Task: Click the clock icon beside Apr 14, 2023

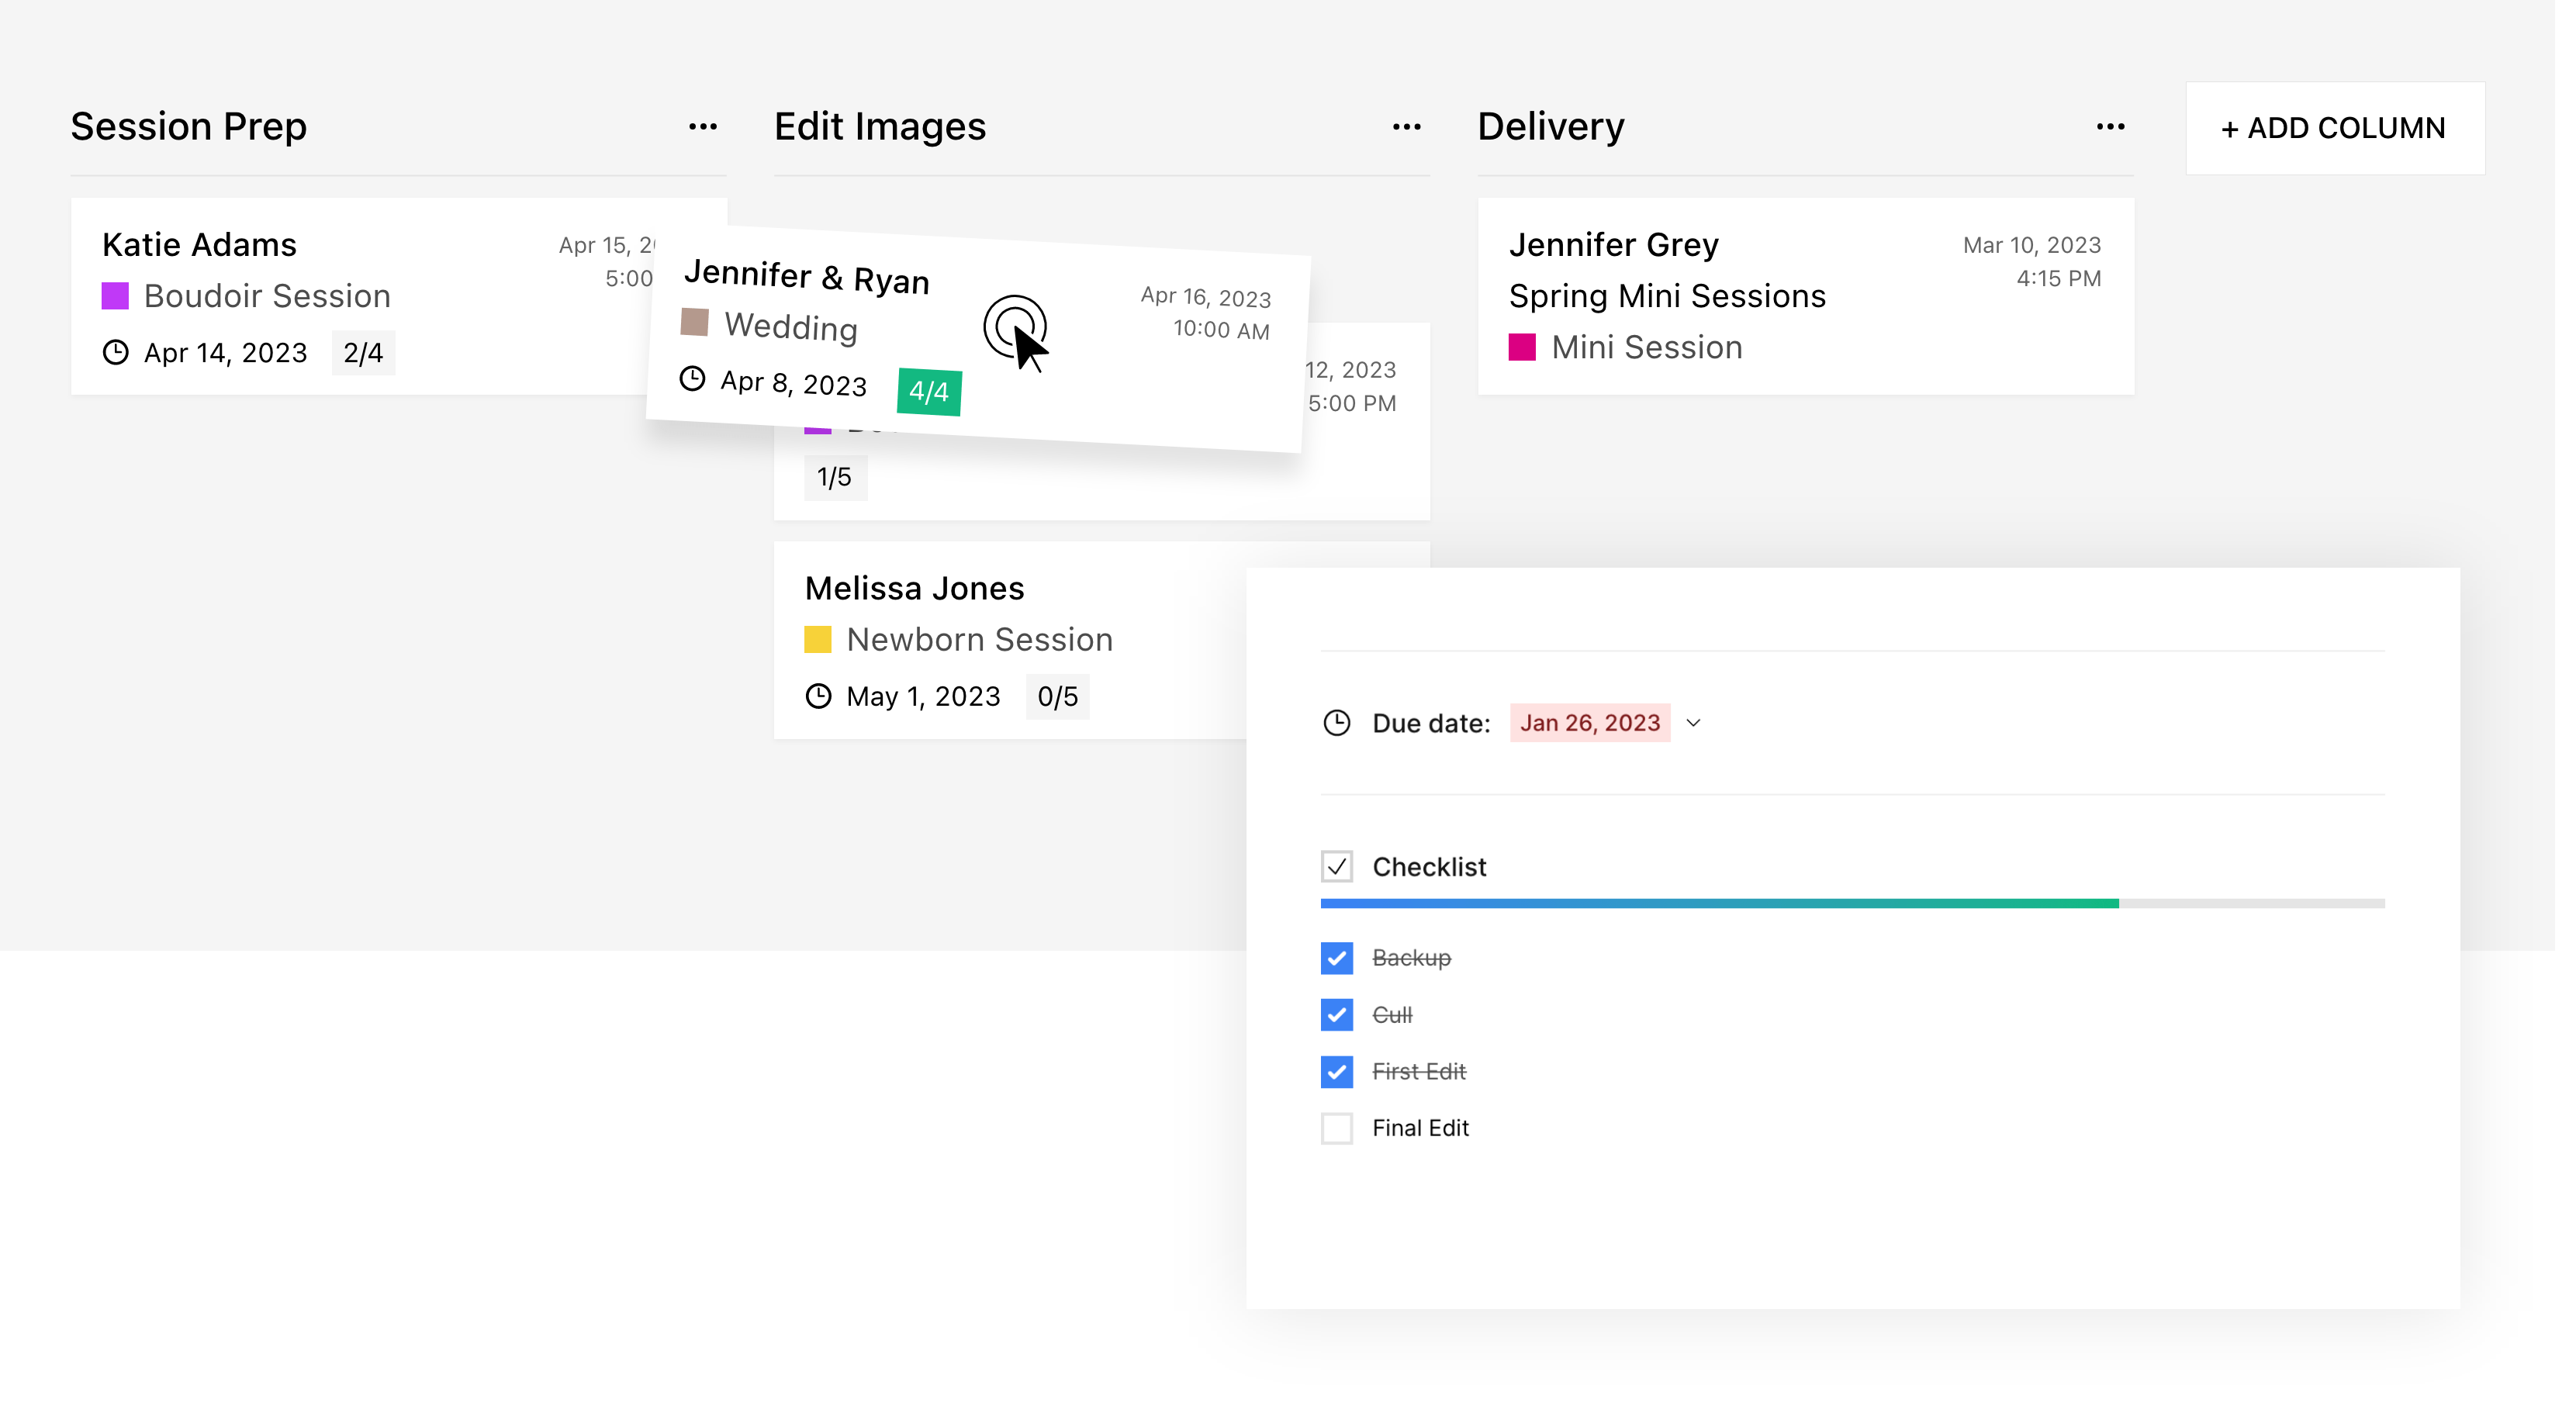Action: 116,355
